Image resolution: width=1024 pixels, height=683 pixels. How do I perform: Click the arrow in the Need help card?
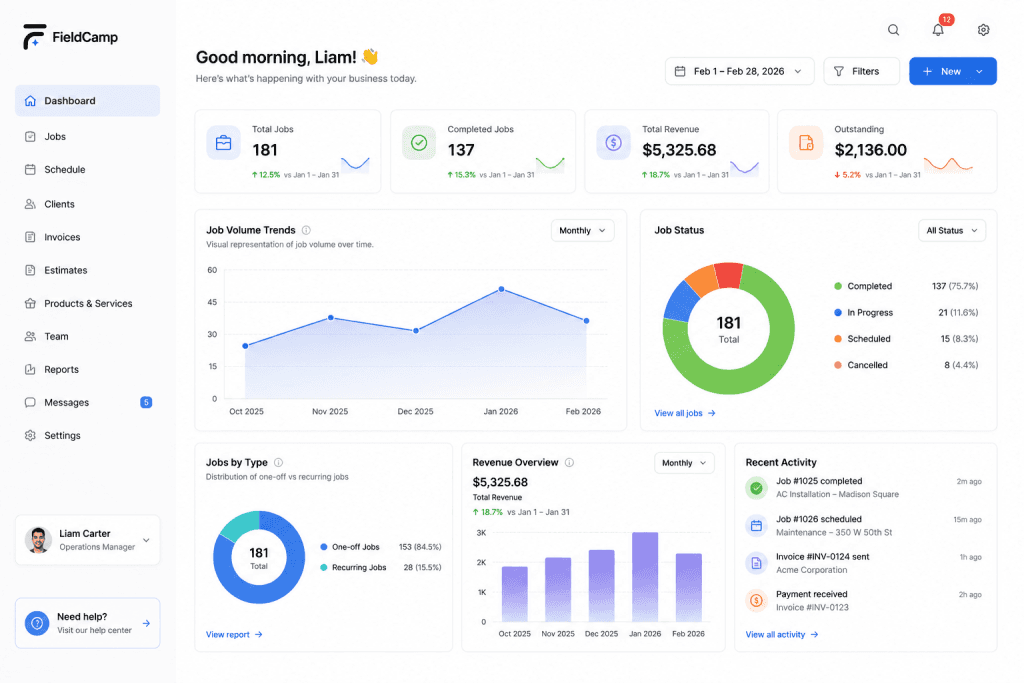pyautogui.click(x=146, y=624)
